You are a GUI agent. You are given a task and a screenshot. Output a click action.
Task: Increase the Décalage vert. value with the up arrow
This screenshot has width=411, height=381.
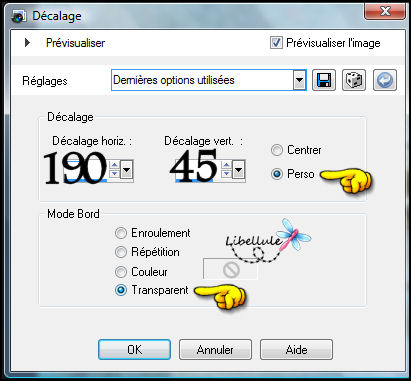click(x=226, y=165)
